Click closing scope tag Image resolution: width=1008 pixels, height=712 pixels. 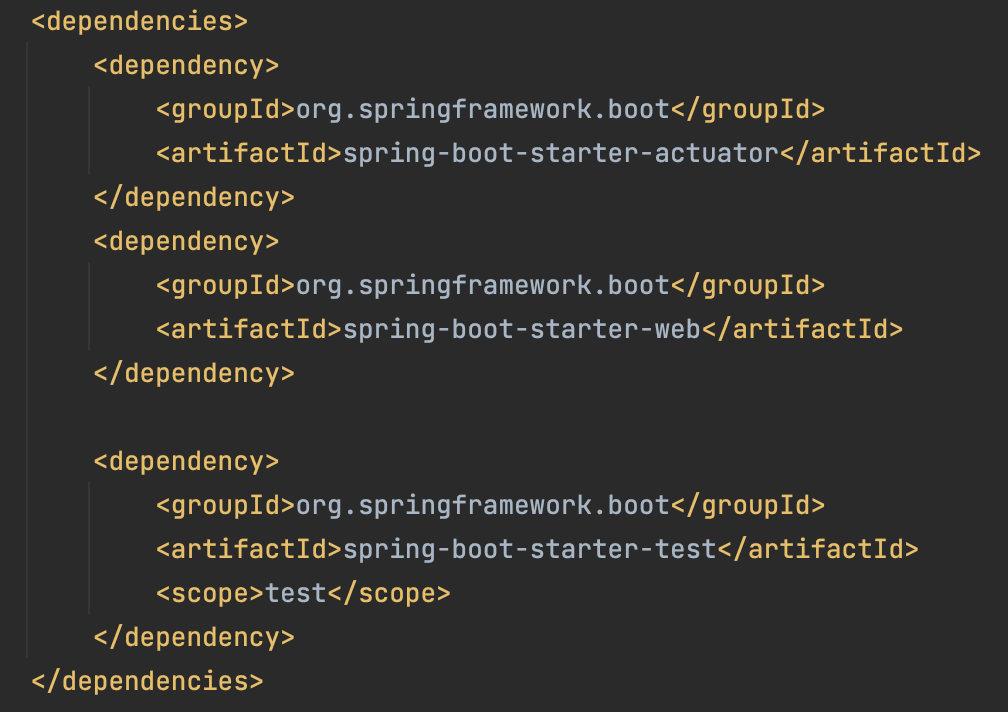(x=390, y=593)
